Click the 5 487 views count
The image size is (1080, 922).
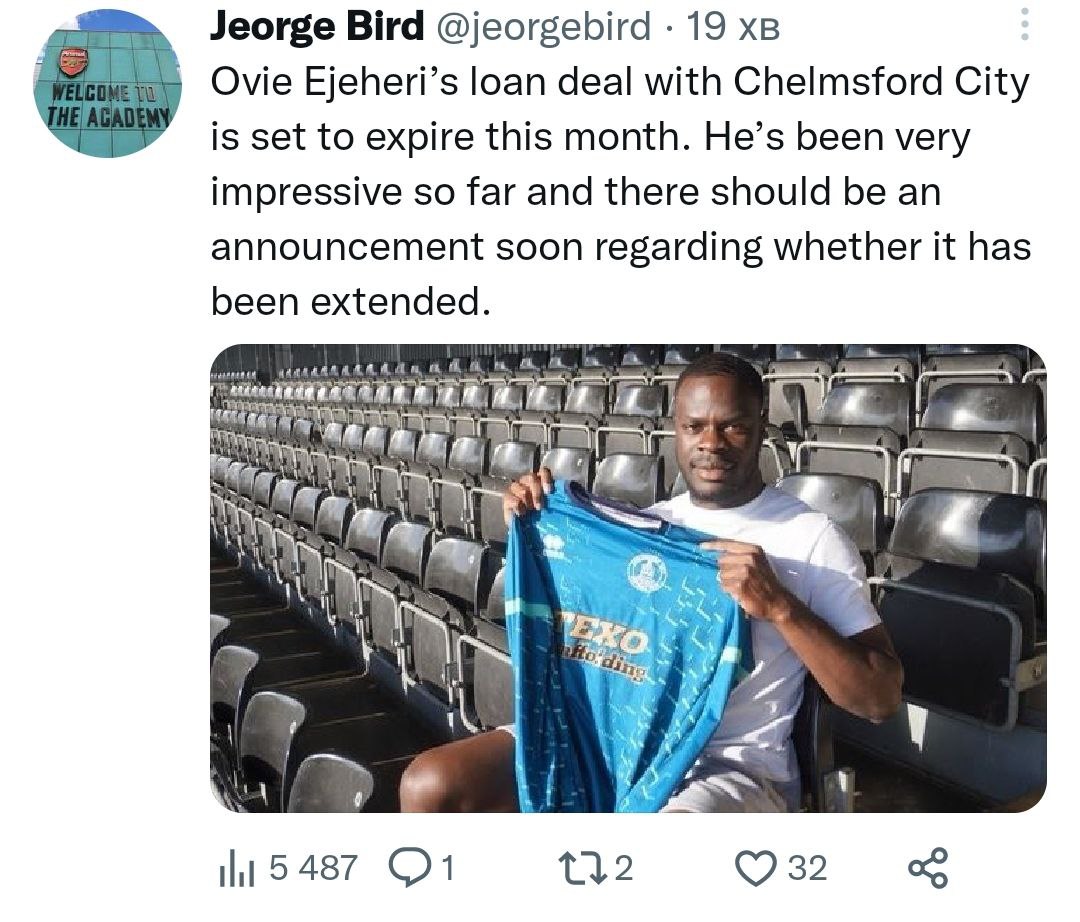(x=313, y=868)
